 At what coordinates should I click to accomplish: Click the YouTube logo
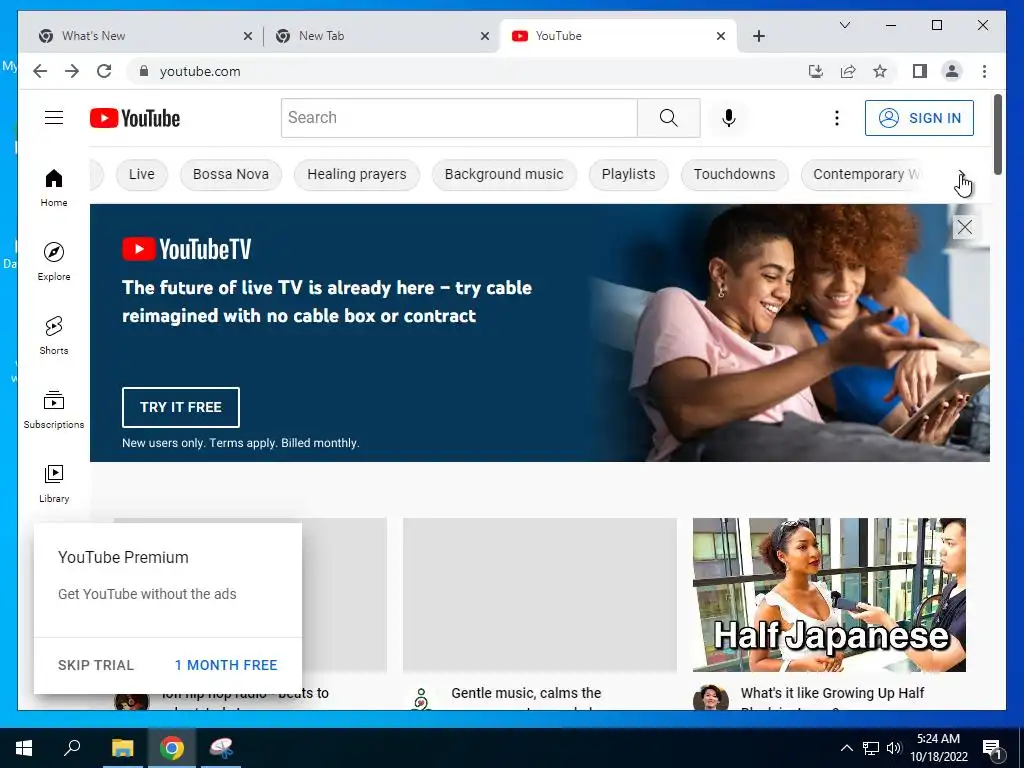[x=135, y=118]
